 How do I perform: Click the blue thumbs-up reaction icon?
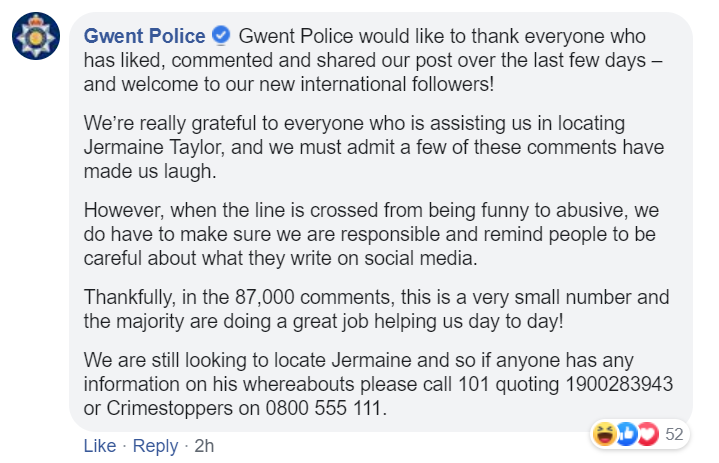(x=627, y=434)
